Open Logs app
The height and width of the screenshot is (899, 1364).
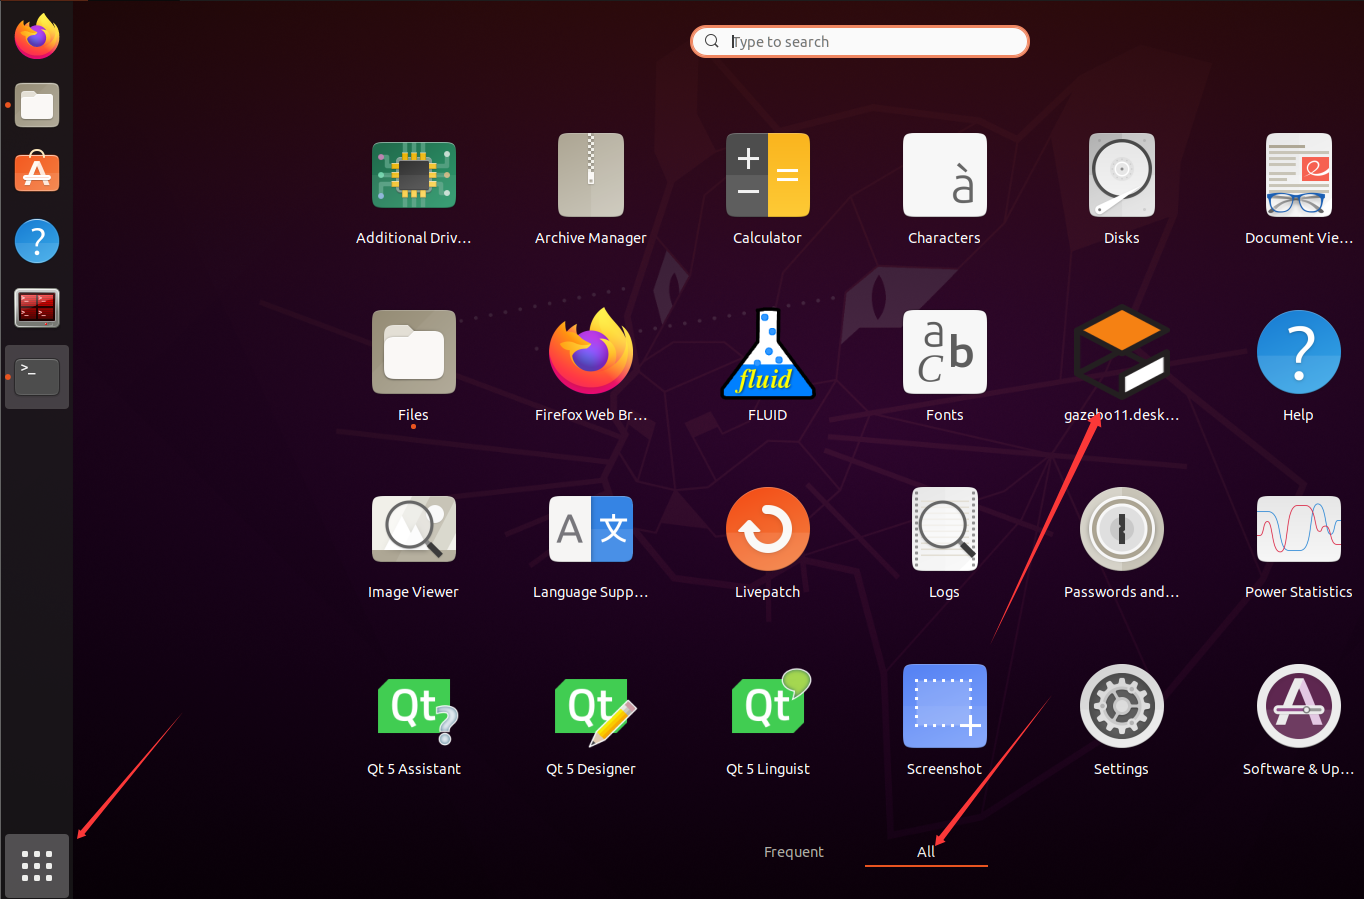[x=945, y=529]
